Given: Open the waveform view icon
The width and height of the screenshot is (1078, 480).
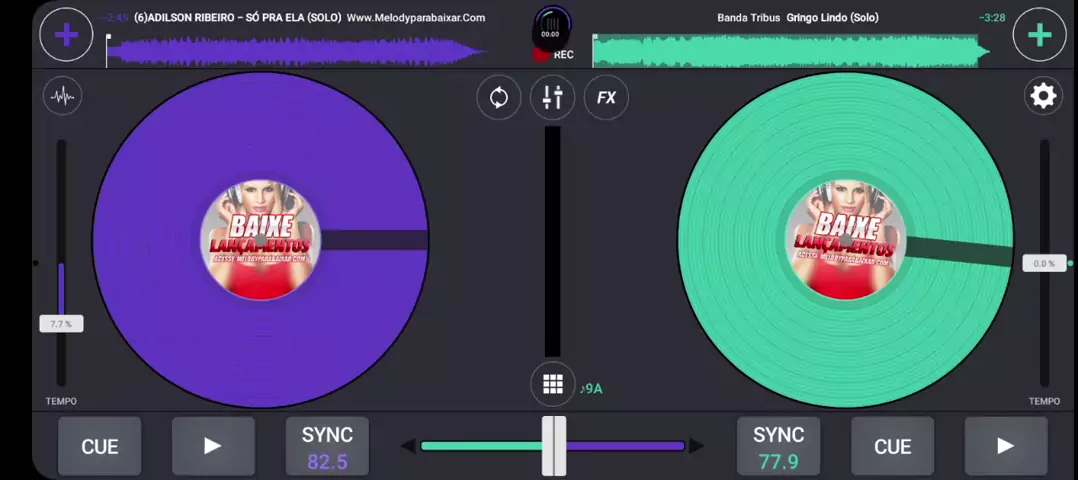Looking at the screenshot, I should coord(63,96).
